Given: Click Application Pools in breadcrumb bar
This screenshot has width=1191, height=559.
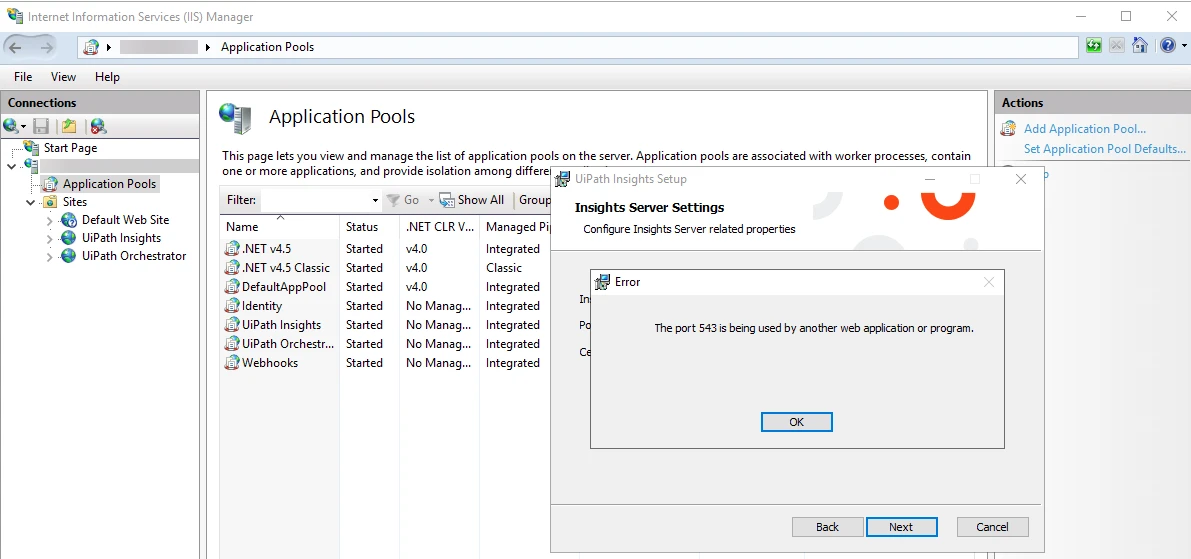Looking at the screenshot, I should click(267, 47).
